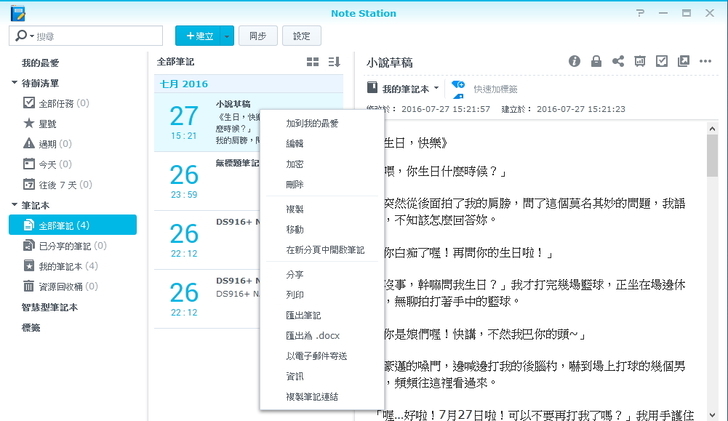Screen dimensions: 728x421
Task: Collapse the 待辦清單 section
Action: [x=14, y=83]
